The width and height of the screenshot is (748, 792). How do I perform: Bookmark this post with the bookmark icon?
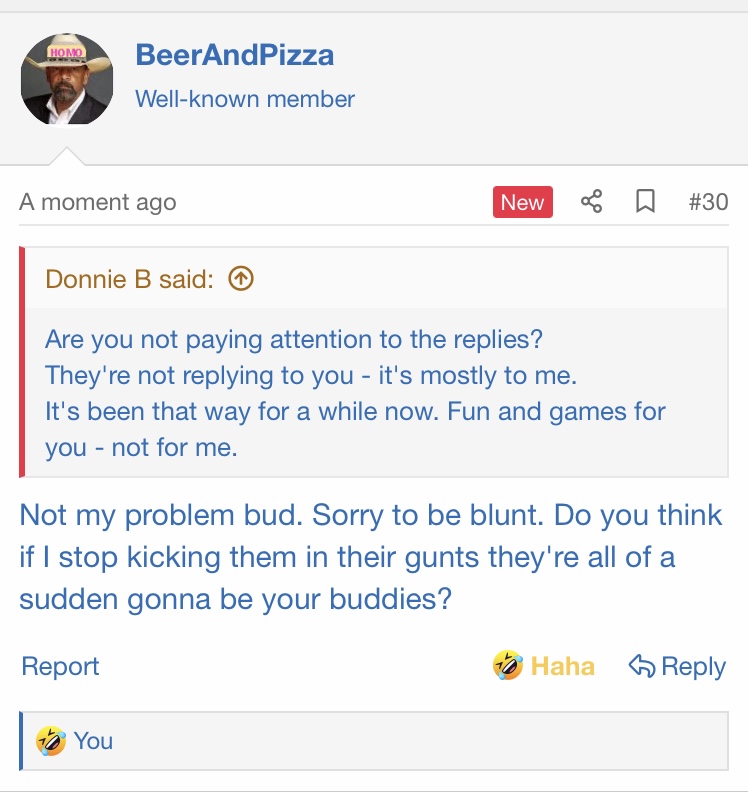pyautogui.click(x=646, y=202)
